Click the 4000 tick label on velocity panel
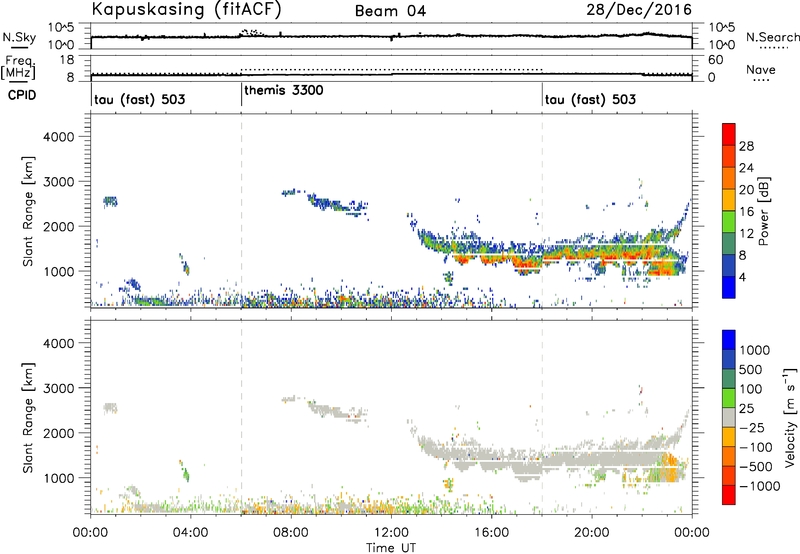Image resolution: width=800 pixels, height=554 pixels. pyautogui.click(x=58, y=343)
